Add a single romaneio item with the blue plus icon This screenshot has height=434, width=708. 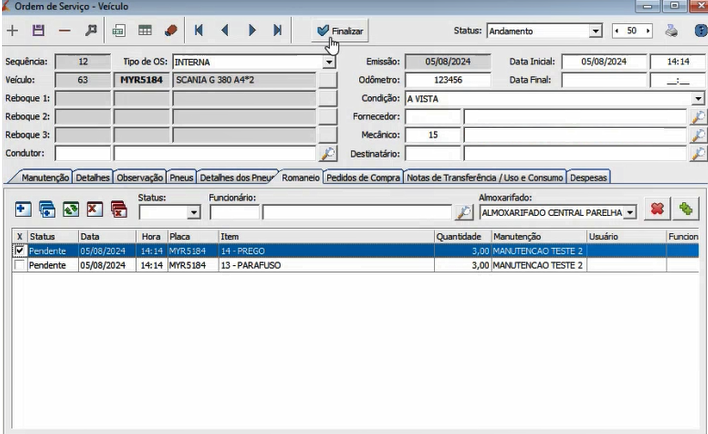[23, 210]
